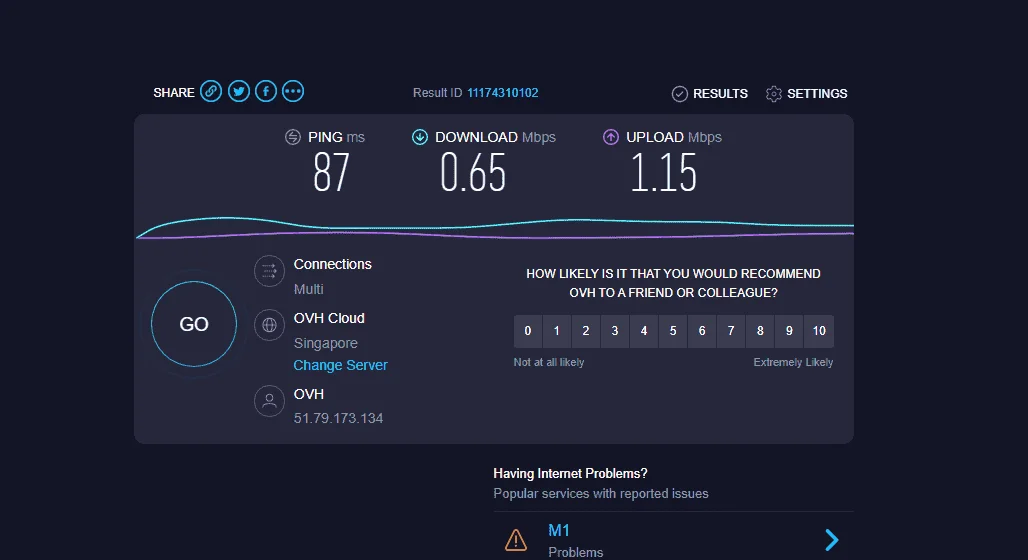This screenshot has height=560, width=1028.
Task: Rate recommendation as 10
Action: pos(819,331)
